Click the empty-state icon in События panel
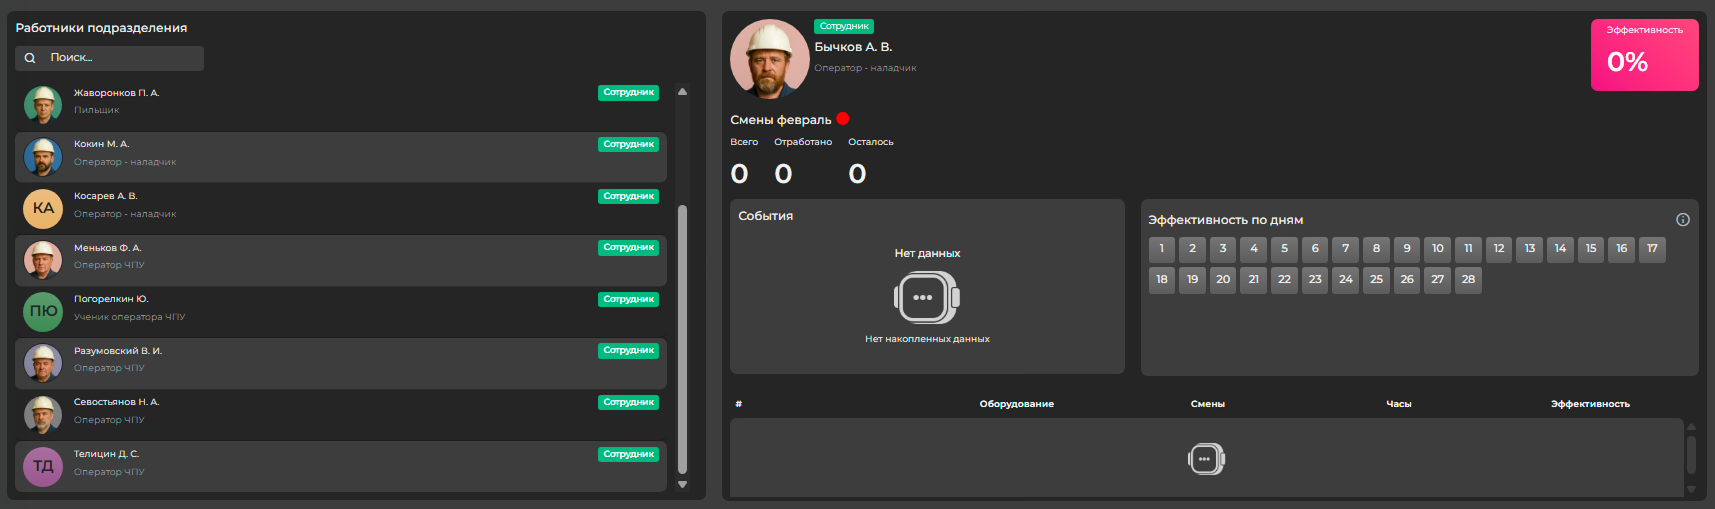Image resolution: width=1715 pixels, height=509 pixels. click(926, 297)
